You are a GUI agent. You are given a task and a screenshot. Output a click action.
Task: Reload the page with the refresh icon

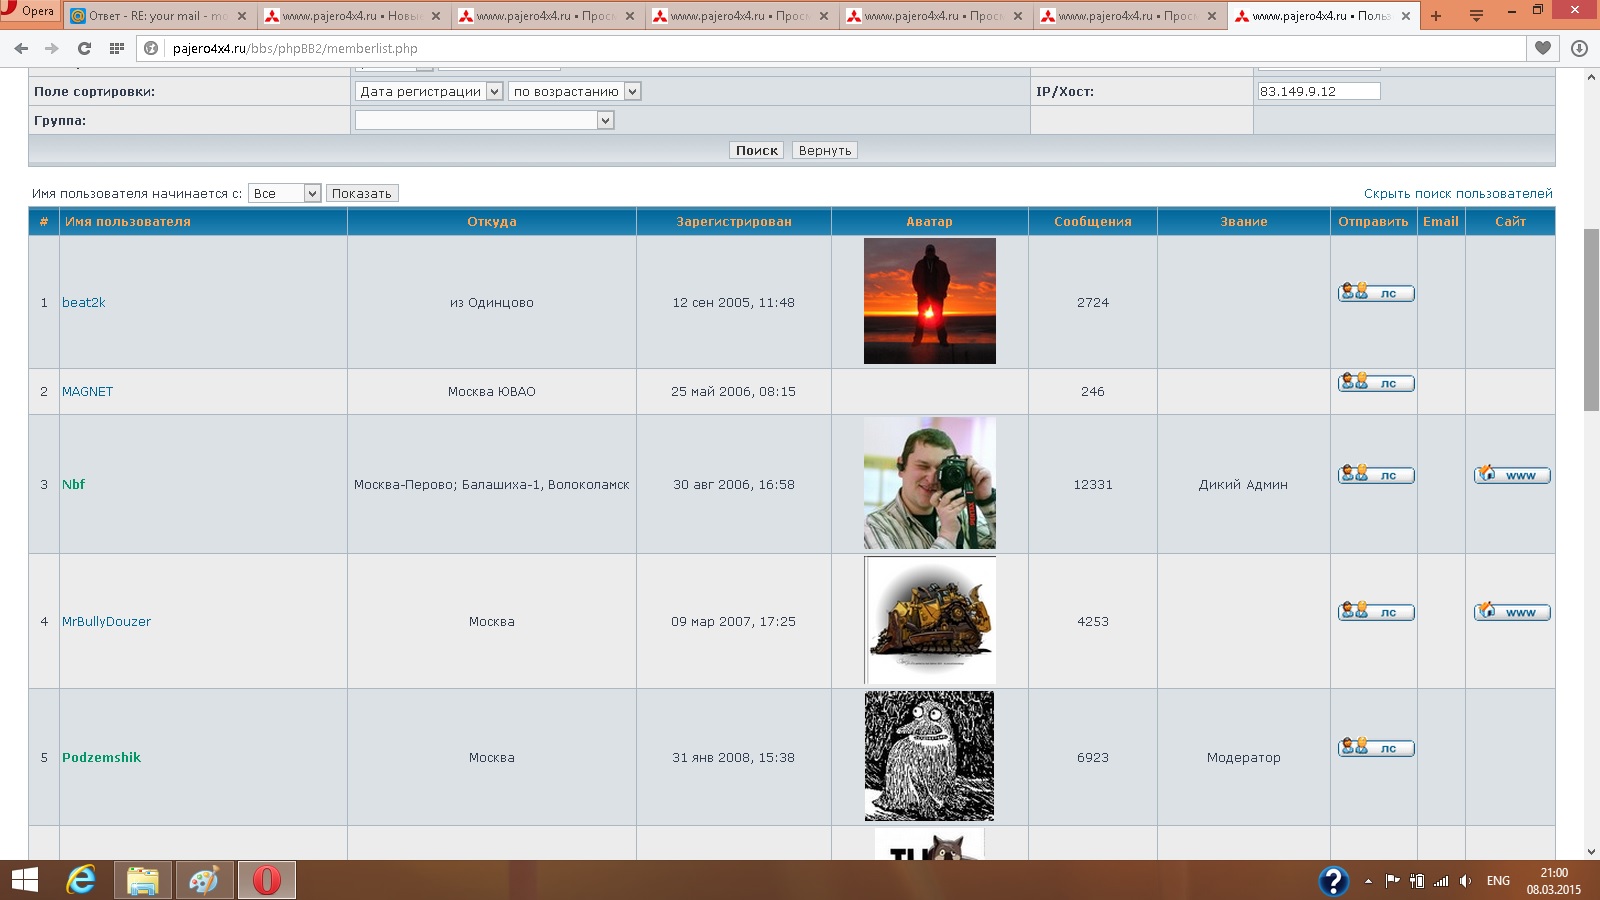pos(84,48)
